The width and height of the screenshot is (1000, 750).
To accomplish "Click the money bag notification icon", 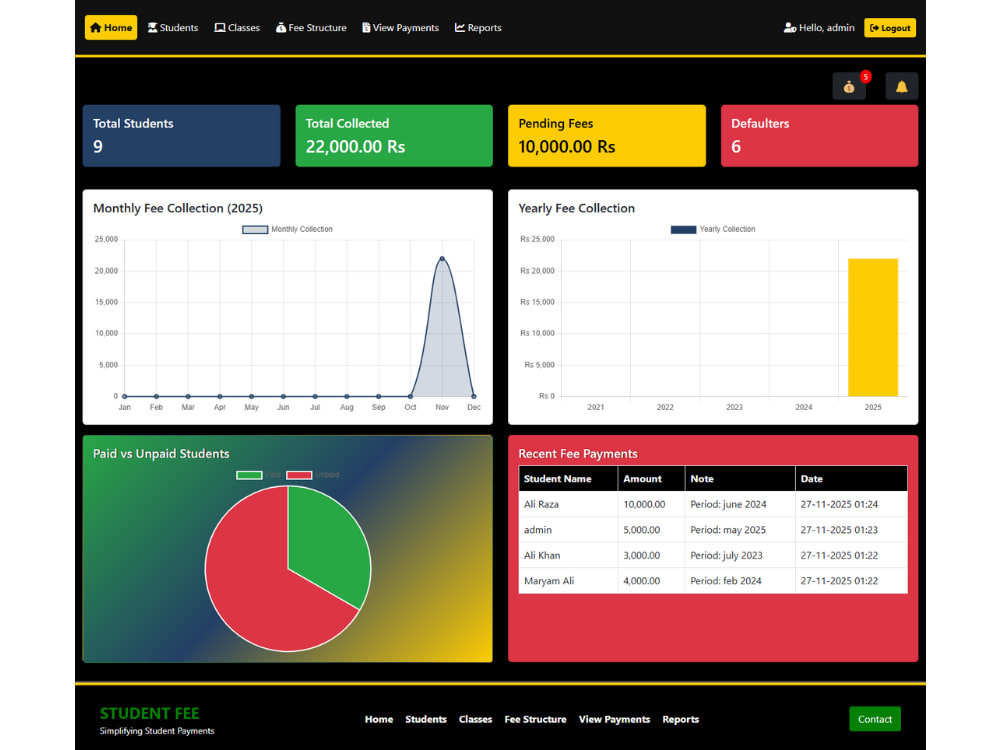I will coord(849,87).
